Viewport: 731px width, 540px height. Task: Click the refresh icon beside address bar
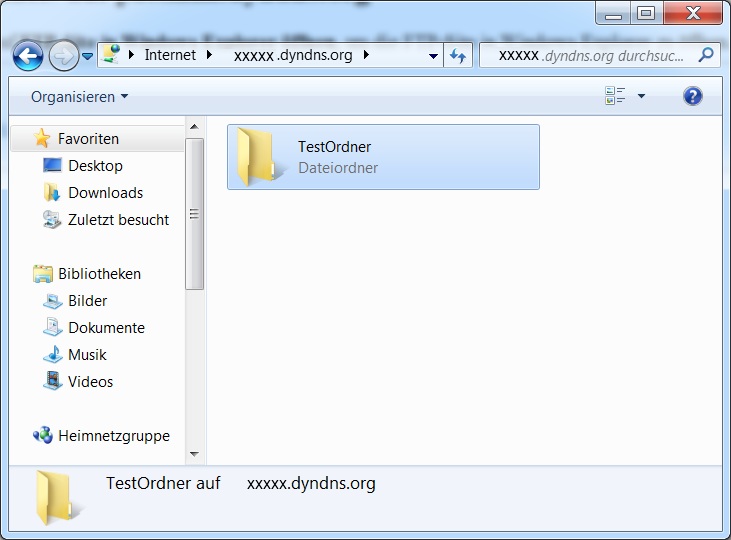[x=459, y=56]
